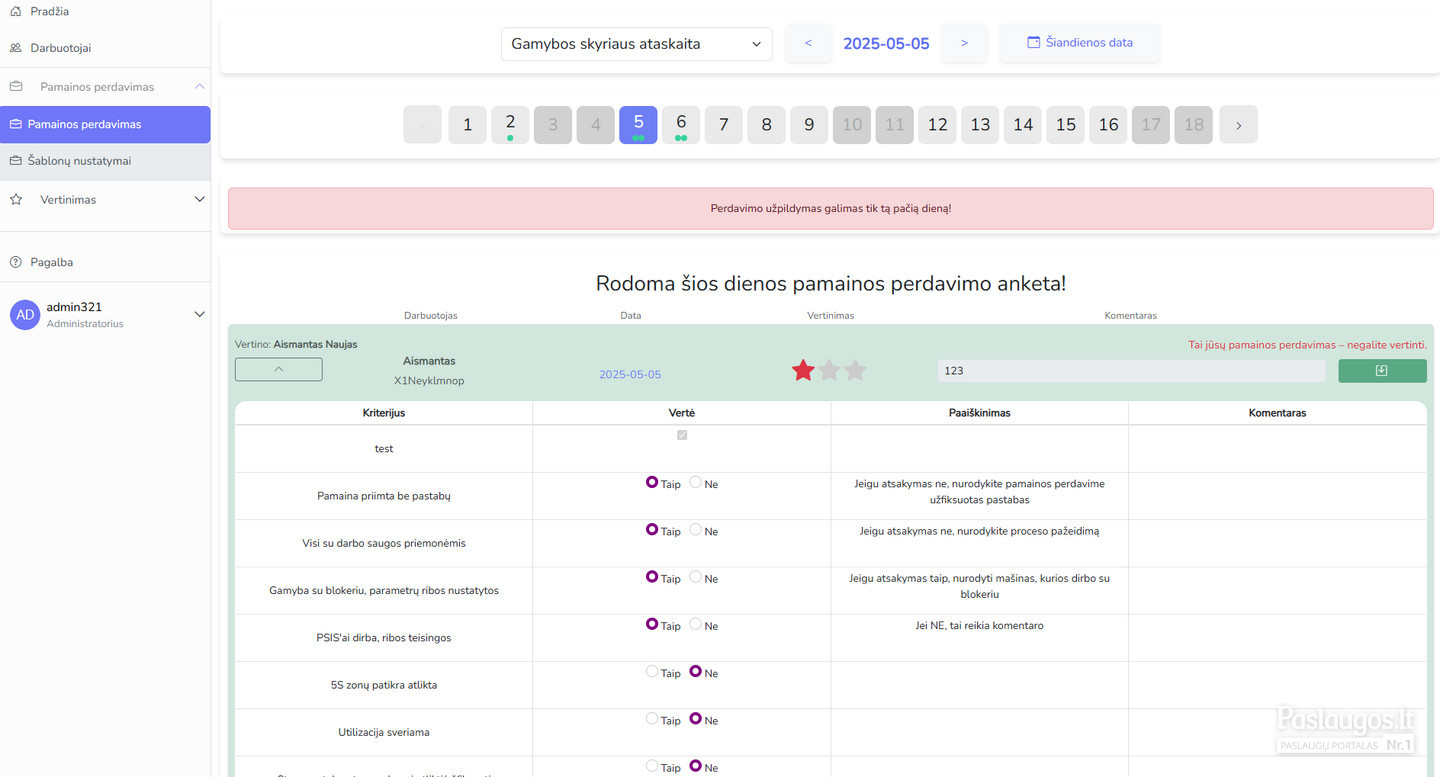Image resolution: width=1440 pixels, height=777 pixels.
Task: Select Taip for Utilizacija sveriama
Action: tap(652, 718)
